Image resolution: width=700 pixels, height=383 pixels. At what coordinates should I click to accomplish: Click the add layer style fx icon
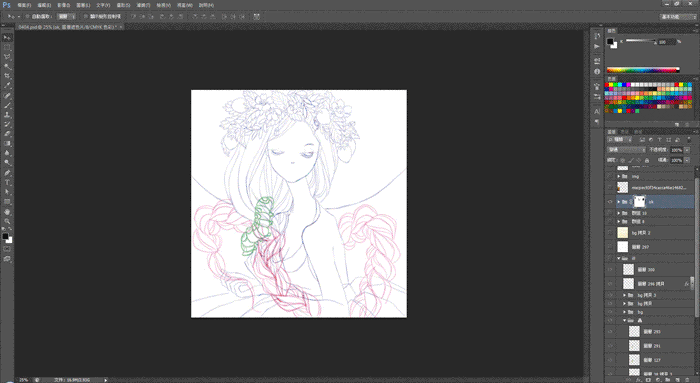pyautogui.click(x=638, y=380)
